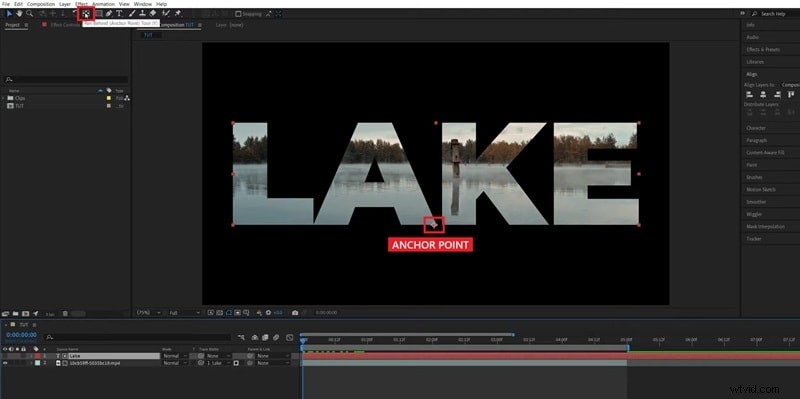Switch to the Effect Controls tab

click(x=64, y=24)
